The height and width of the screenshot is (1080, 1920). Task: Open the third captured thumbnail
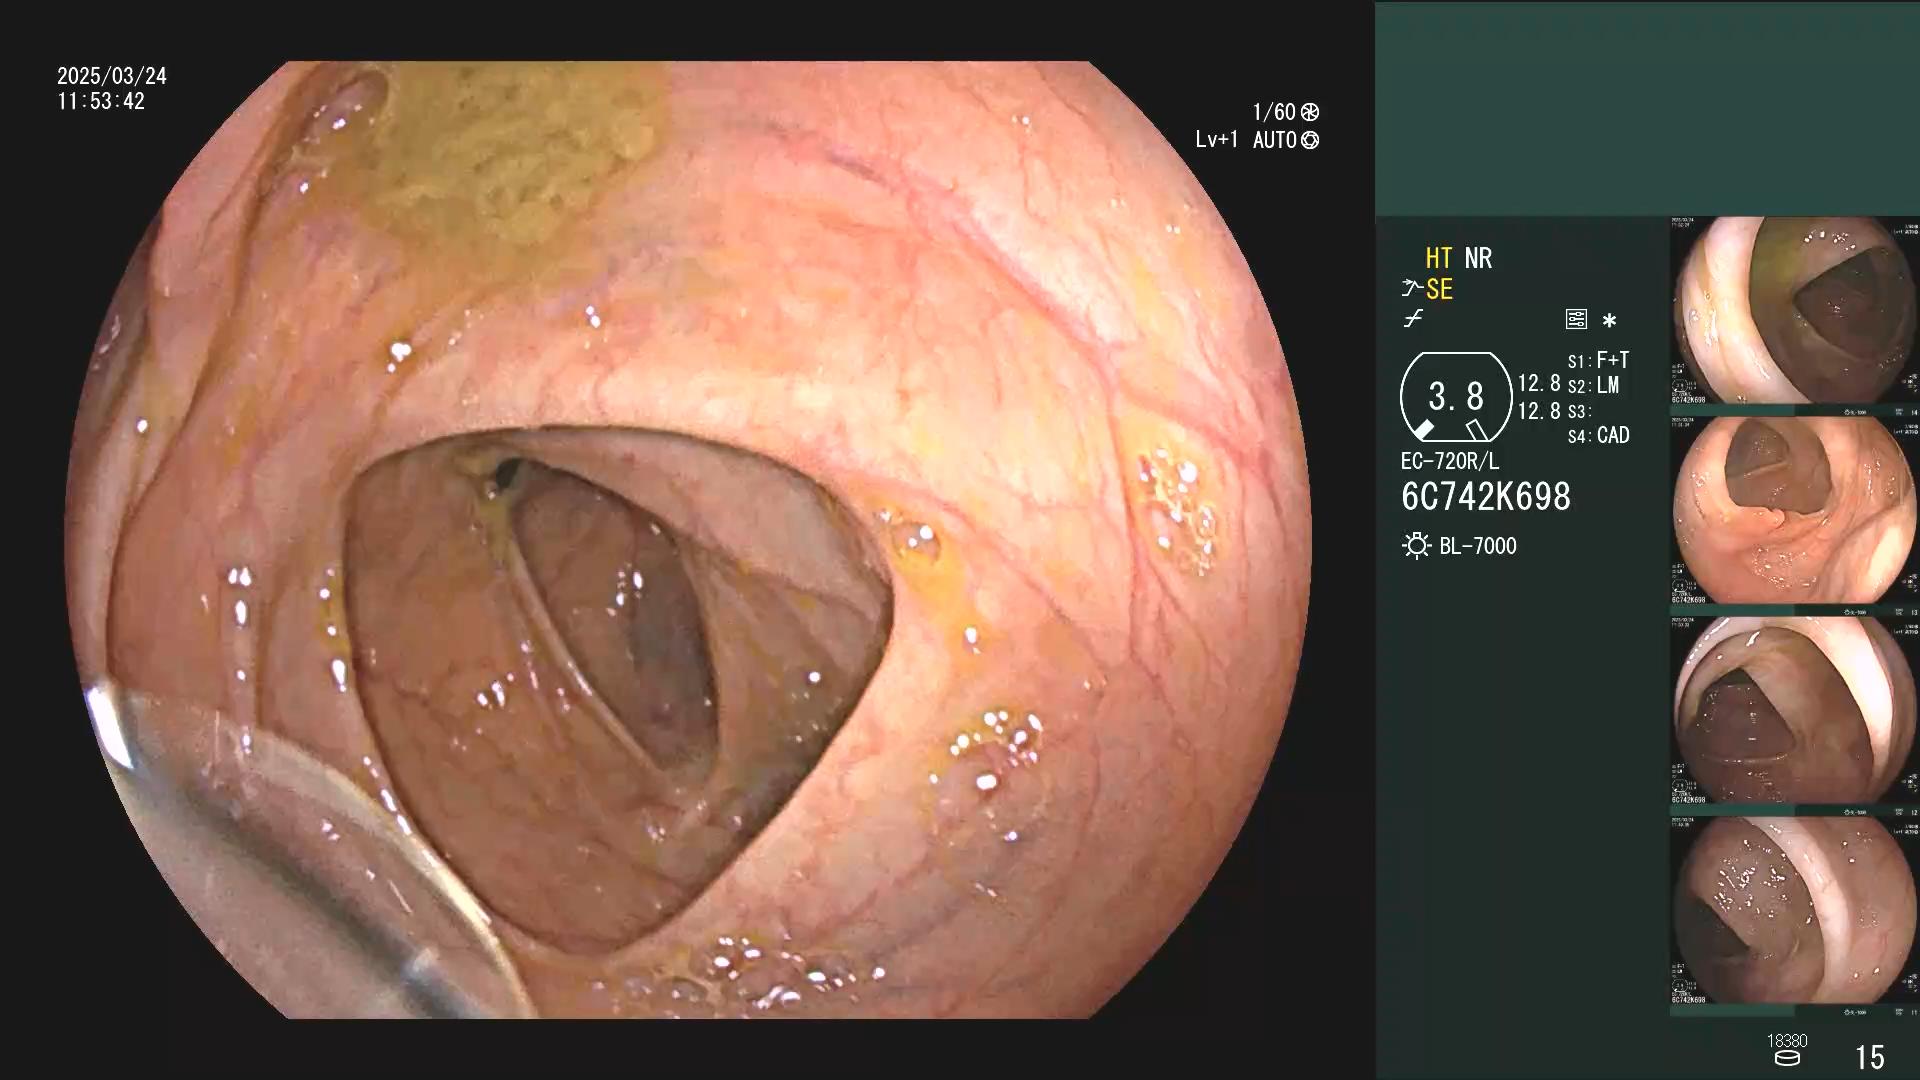tap(1795, 711)
